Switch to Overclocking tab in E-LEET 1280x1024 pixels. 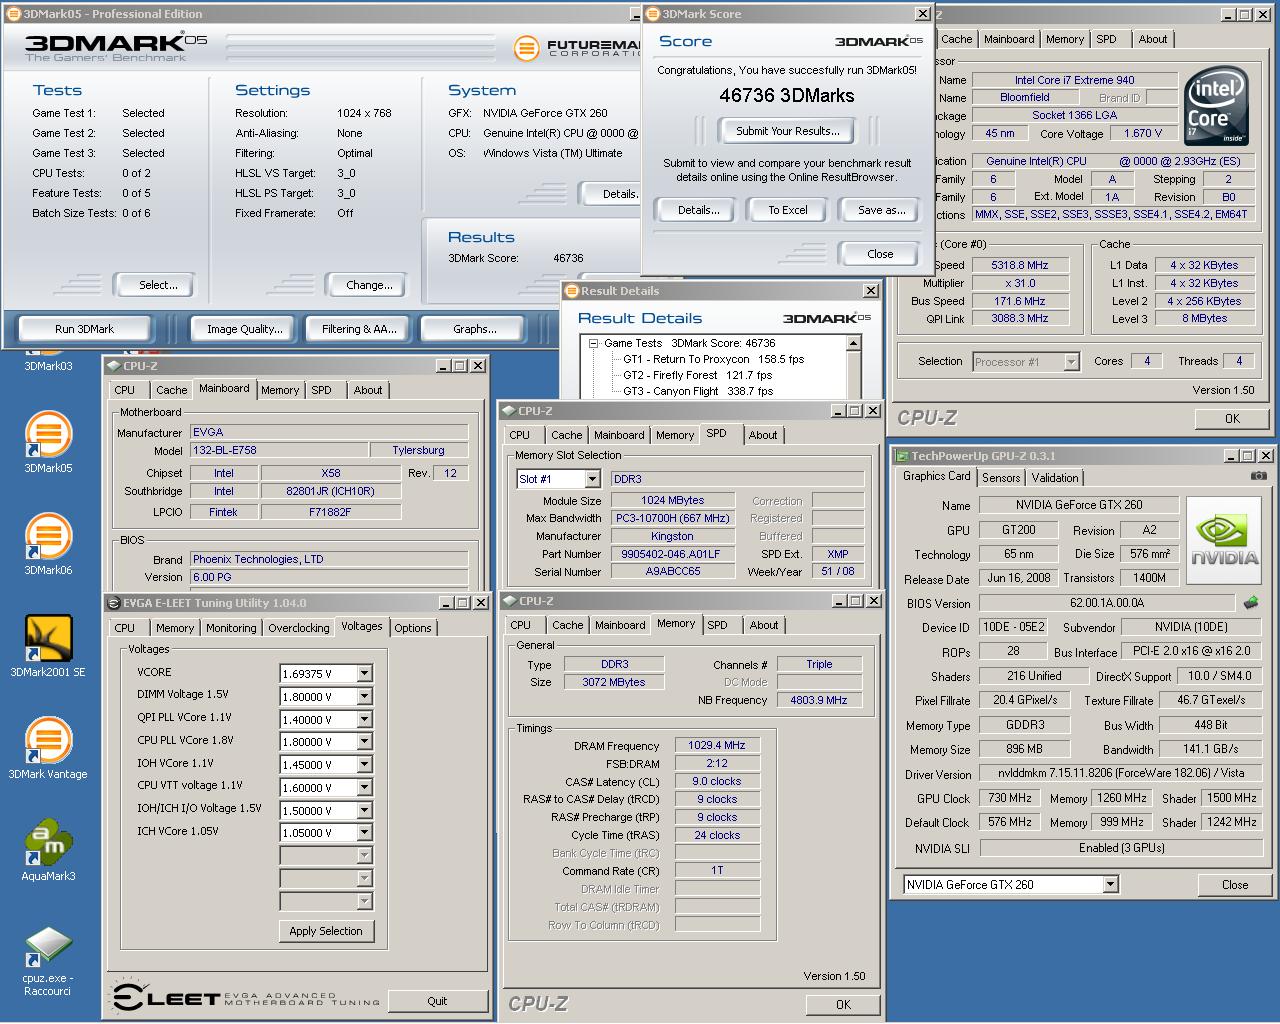(x=298, y=628)
